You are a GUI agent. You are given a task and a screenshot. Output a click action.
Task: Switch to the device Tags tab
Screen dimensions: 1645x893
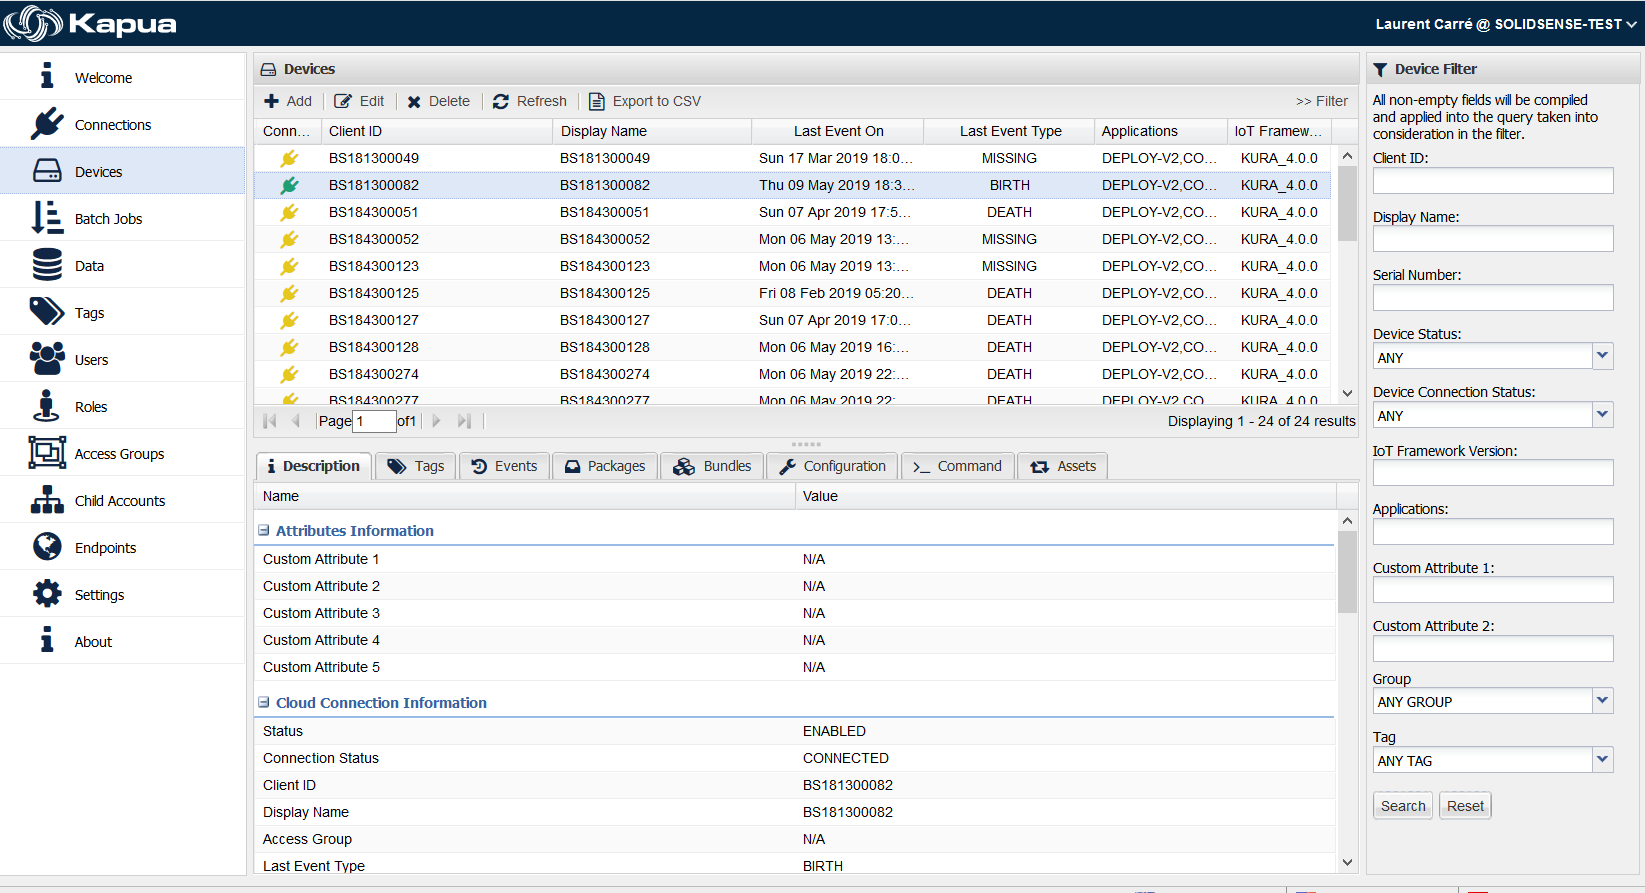(416, 466)
